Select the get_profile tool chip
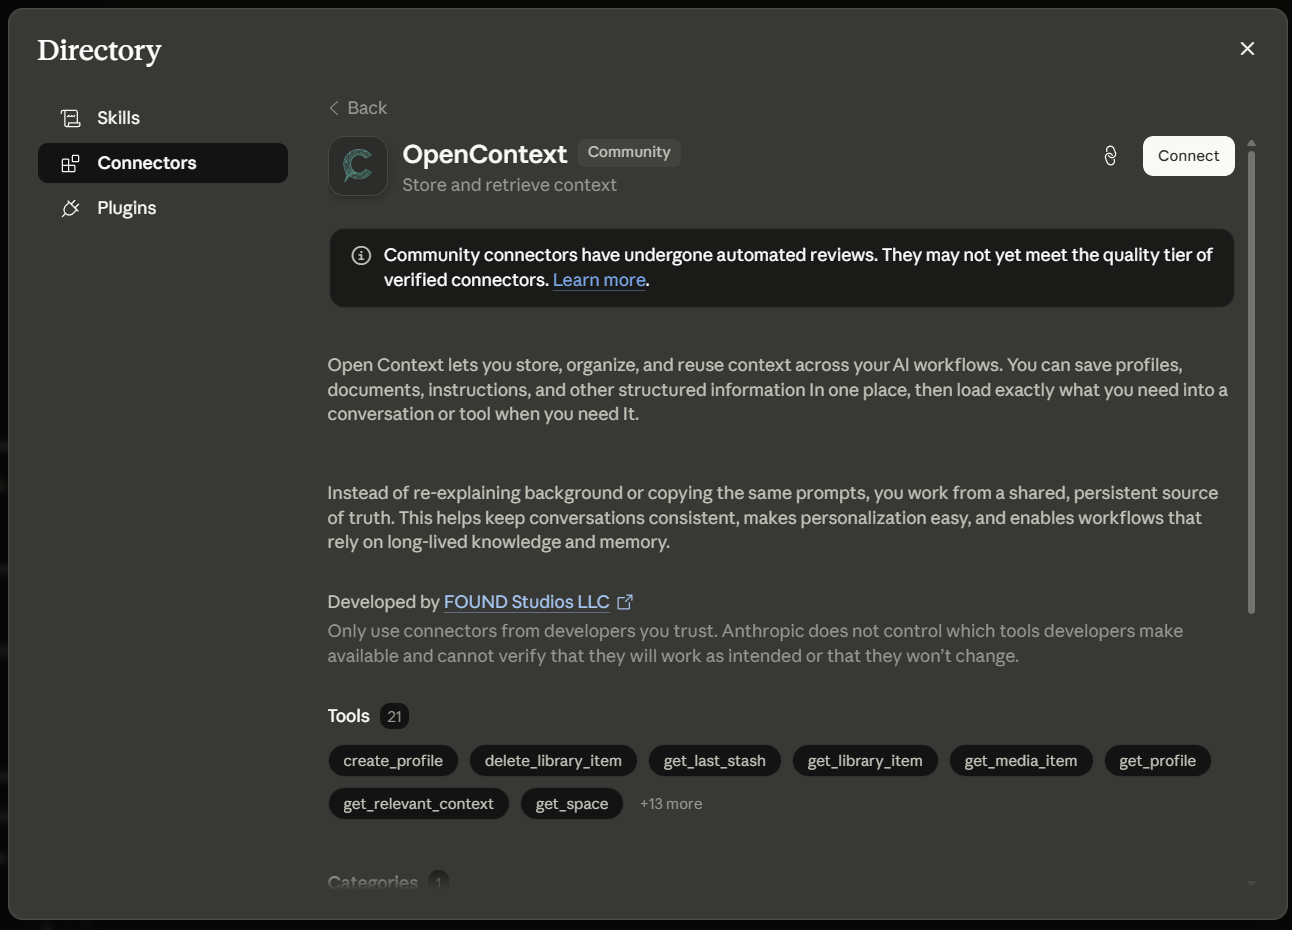1292x930 pixels. (1157, 761)
